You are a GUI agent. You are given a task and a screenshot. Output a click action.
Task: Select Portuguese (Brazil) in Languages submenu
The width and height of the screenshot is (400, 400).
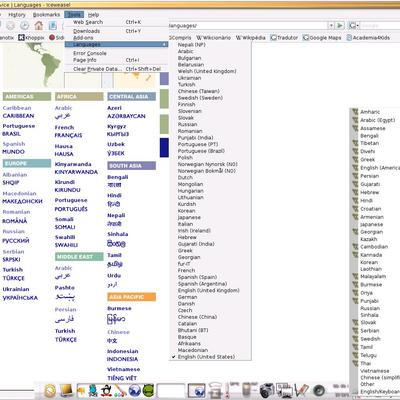pos(210,151)
